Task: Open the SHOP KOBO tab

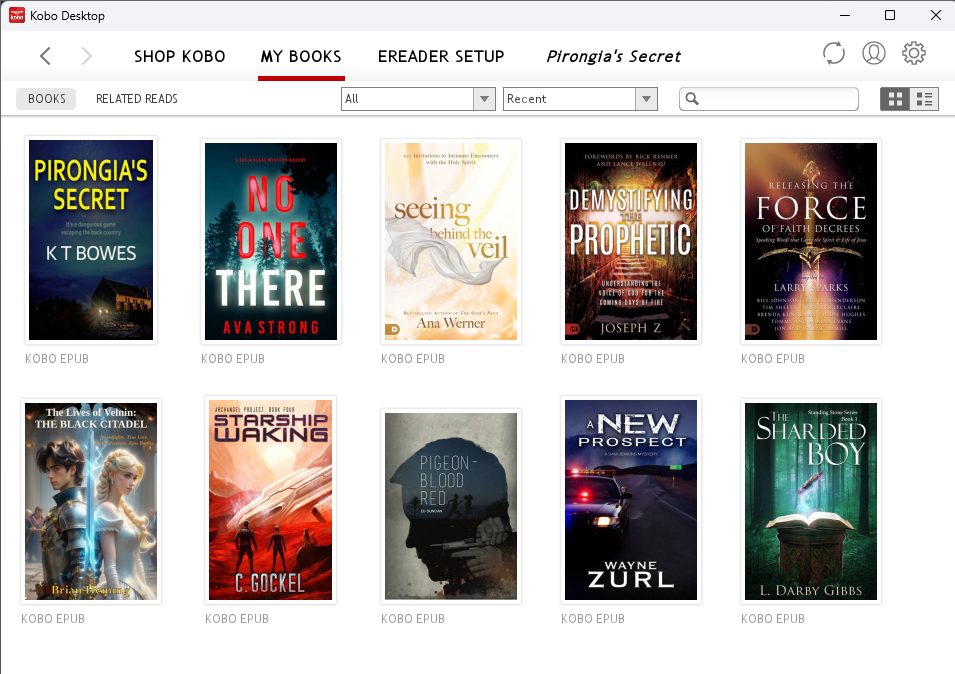Action: pos(179,57)
